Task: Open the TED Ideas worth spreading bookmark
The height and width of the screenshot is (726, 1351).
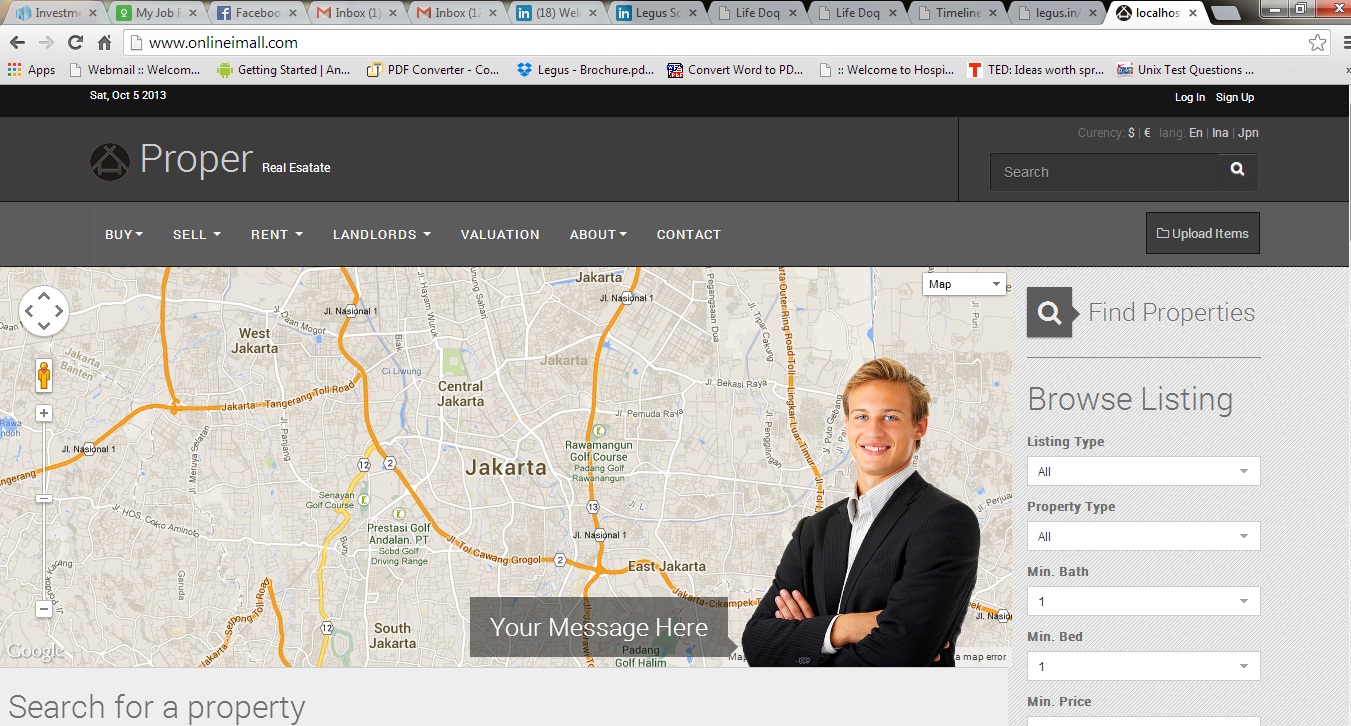Action: point(1037,70)
